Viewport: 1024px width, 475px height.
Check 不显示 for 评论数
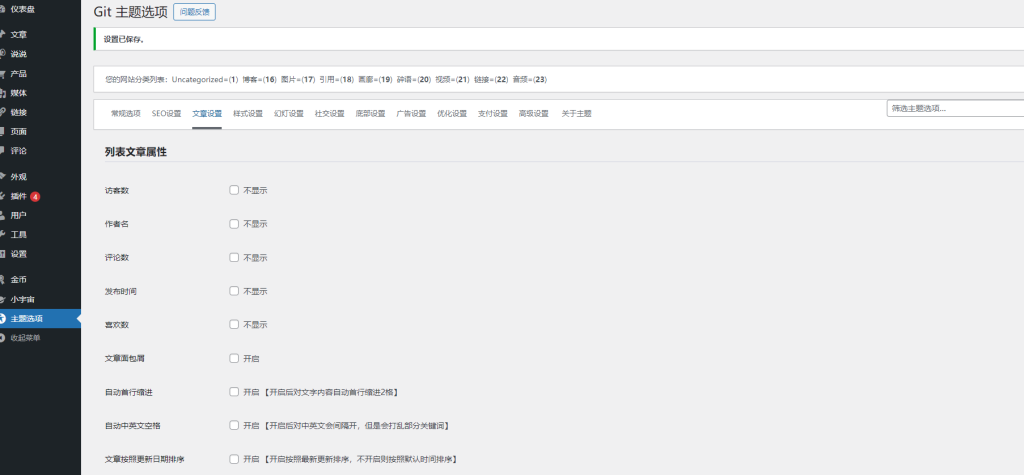(234, 257)
